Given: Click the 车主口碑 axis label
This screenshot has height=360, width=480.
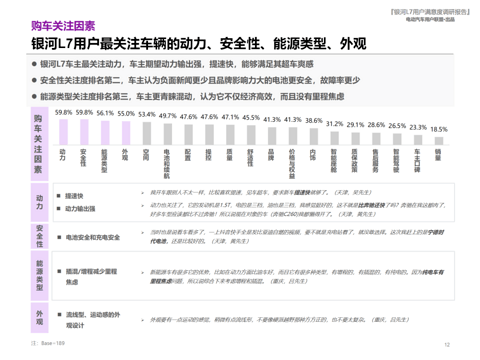Looking at the screenshot, I should tap(417, 161).
